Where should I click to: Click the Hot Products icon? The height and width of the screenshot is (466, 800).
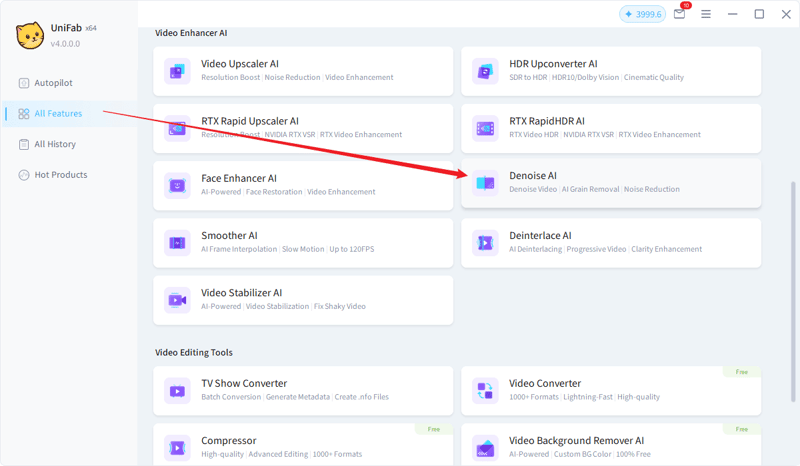(x=24, y=175)
